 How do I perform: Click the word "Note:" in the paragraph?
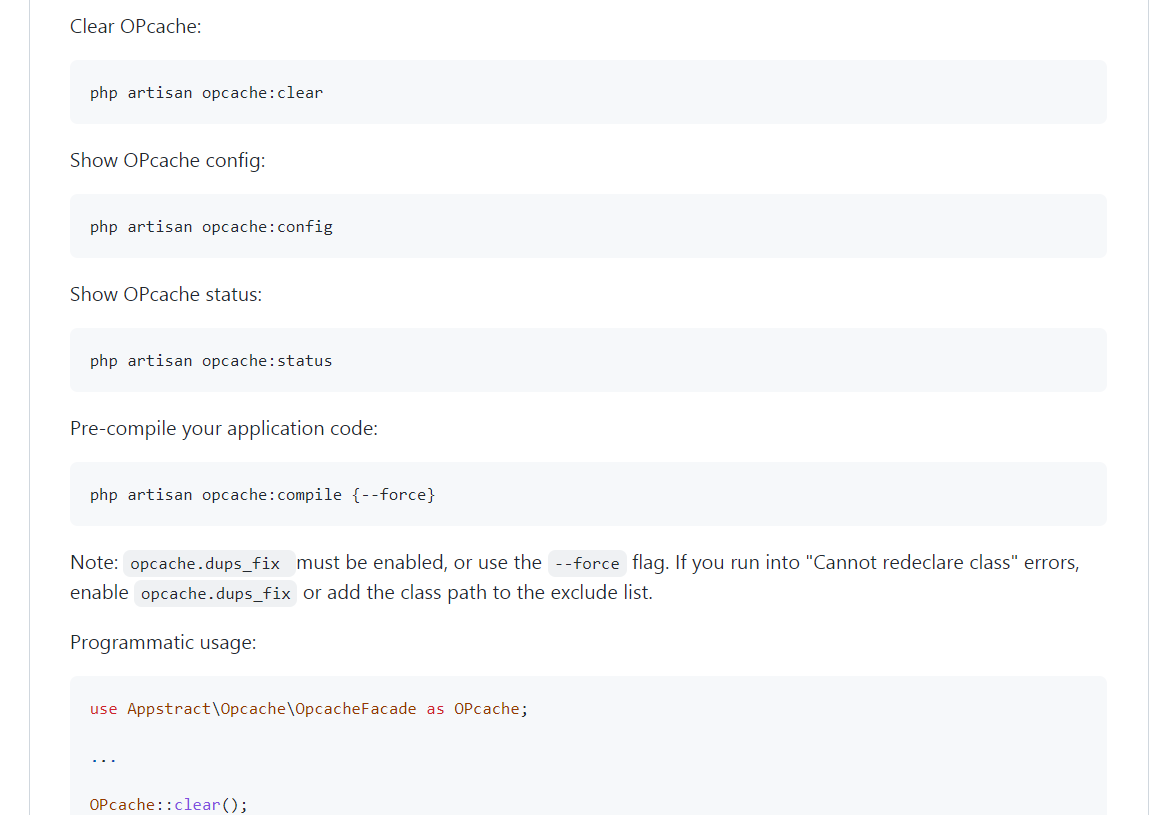pyautogui.click(x=94, y=562)
